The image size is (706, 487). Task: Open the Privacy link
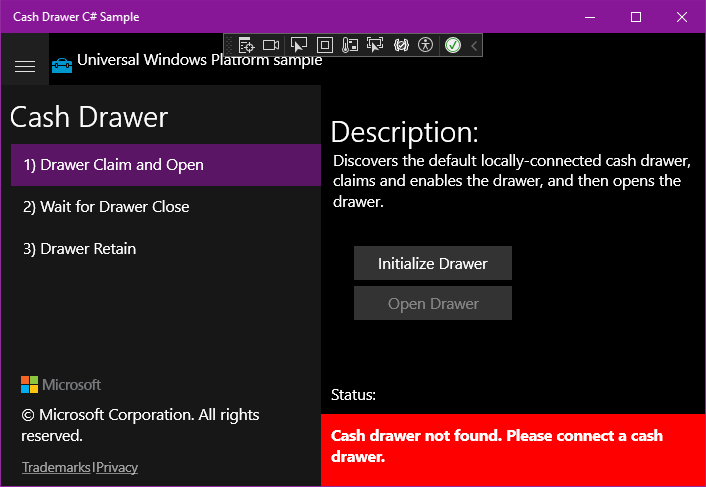(117, 467)
